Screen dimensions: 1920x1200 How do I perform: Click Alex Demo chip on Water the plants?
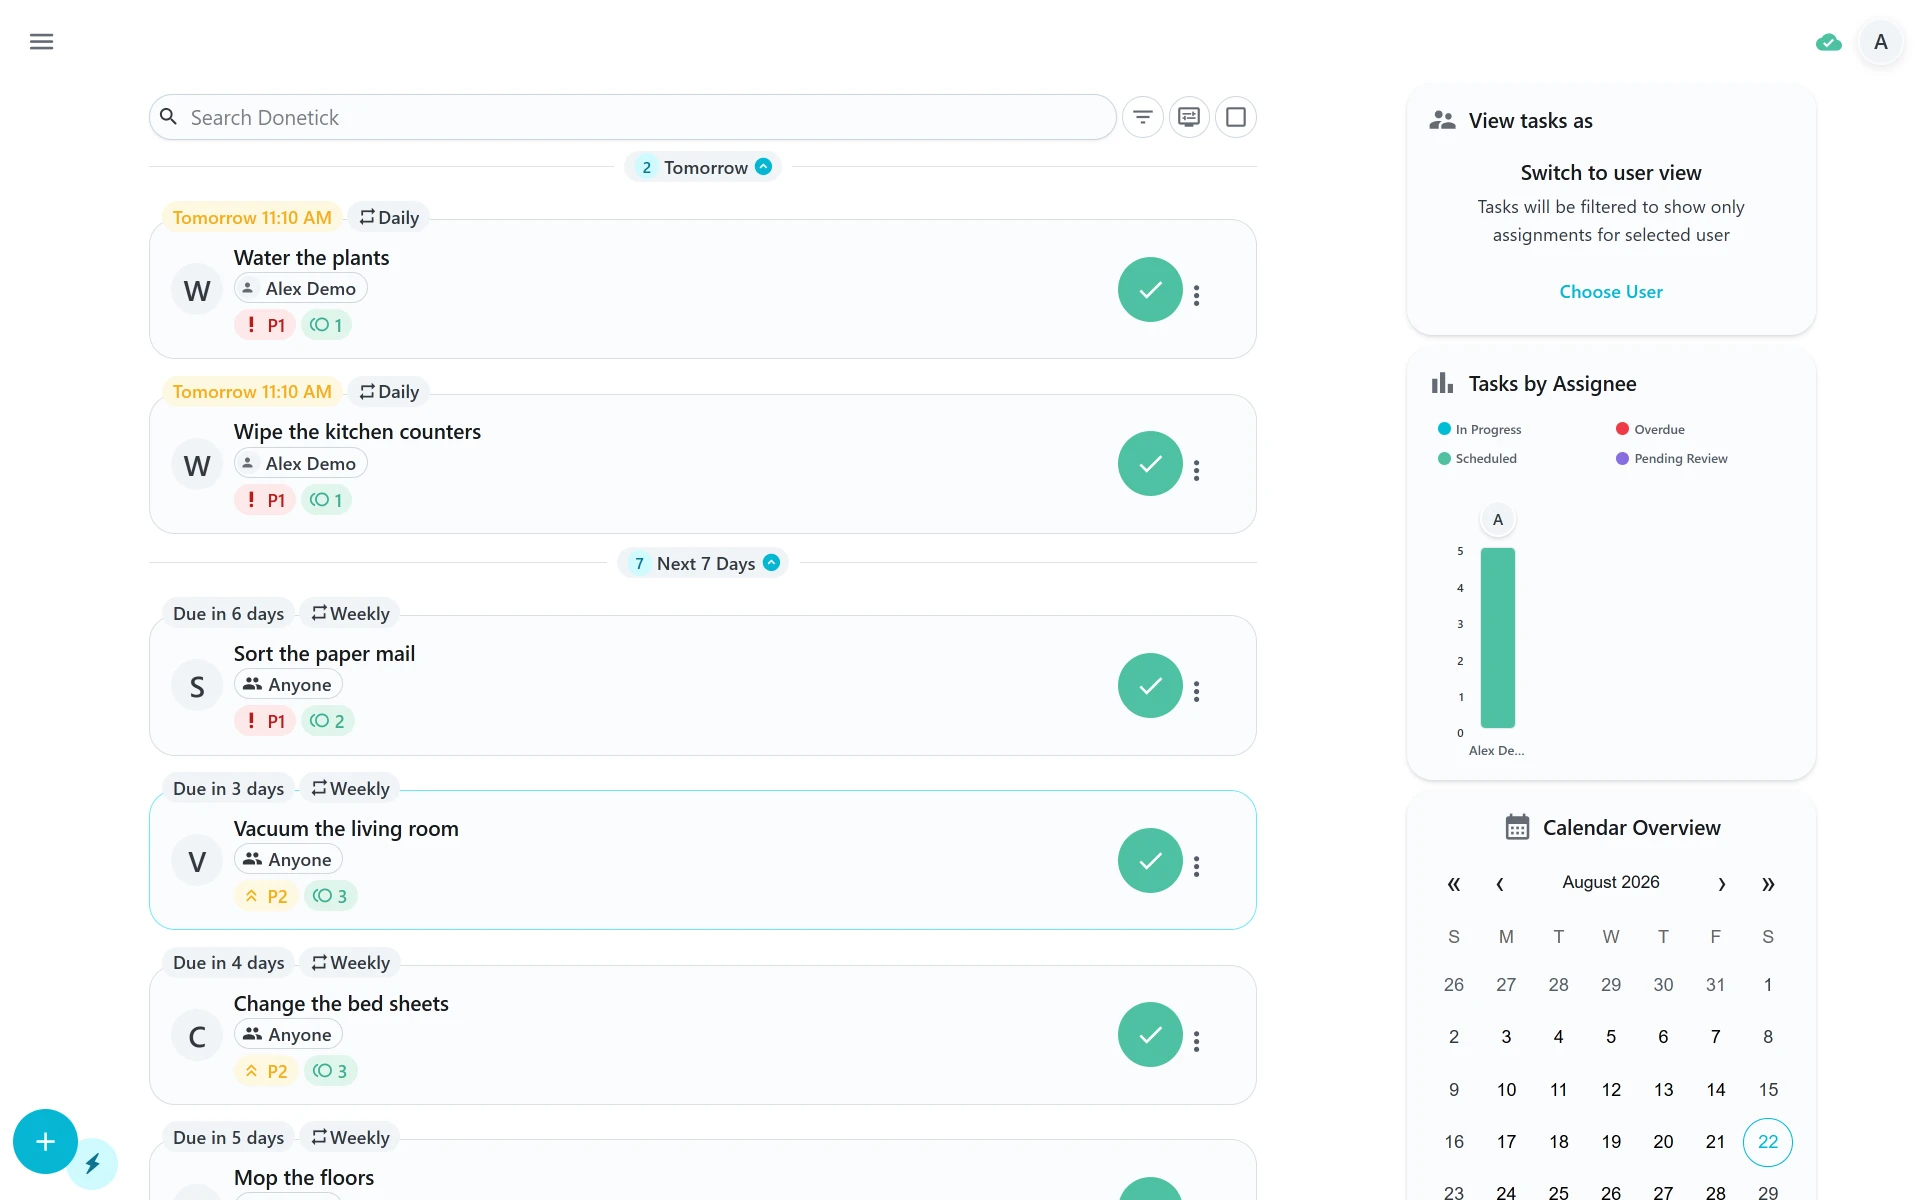click(x=300, y=289)
